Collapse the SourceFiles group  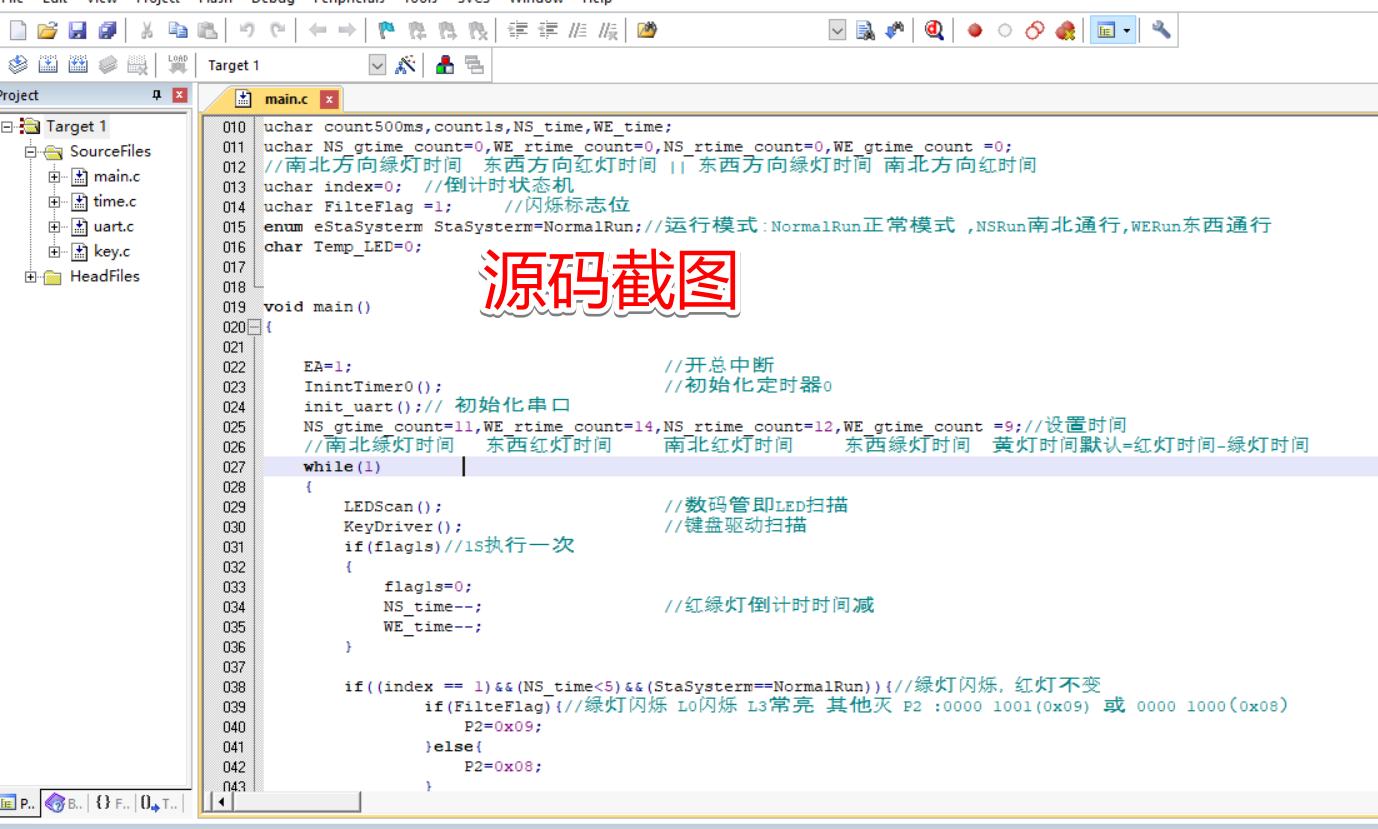tap(31, 152)
